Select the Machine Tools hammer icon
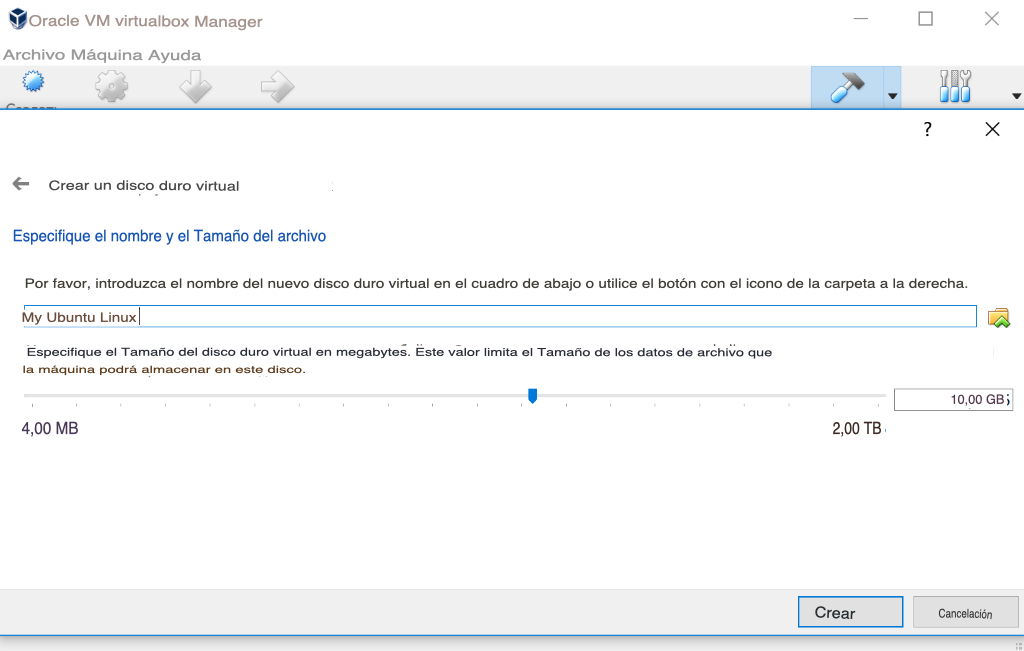 (847, 87)
